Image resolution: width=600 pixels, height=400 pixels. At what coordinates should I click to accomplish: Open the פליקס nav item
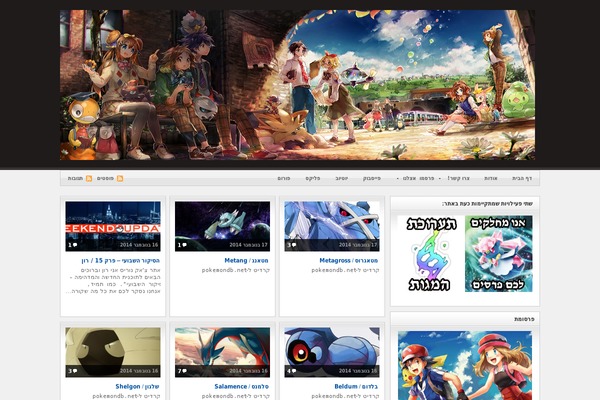[313, 178]
